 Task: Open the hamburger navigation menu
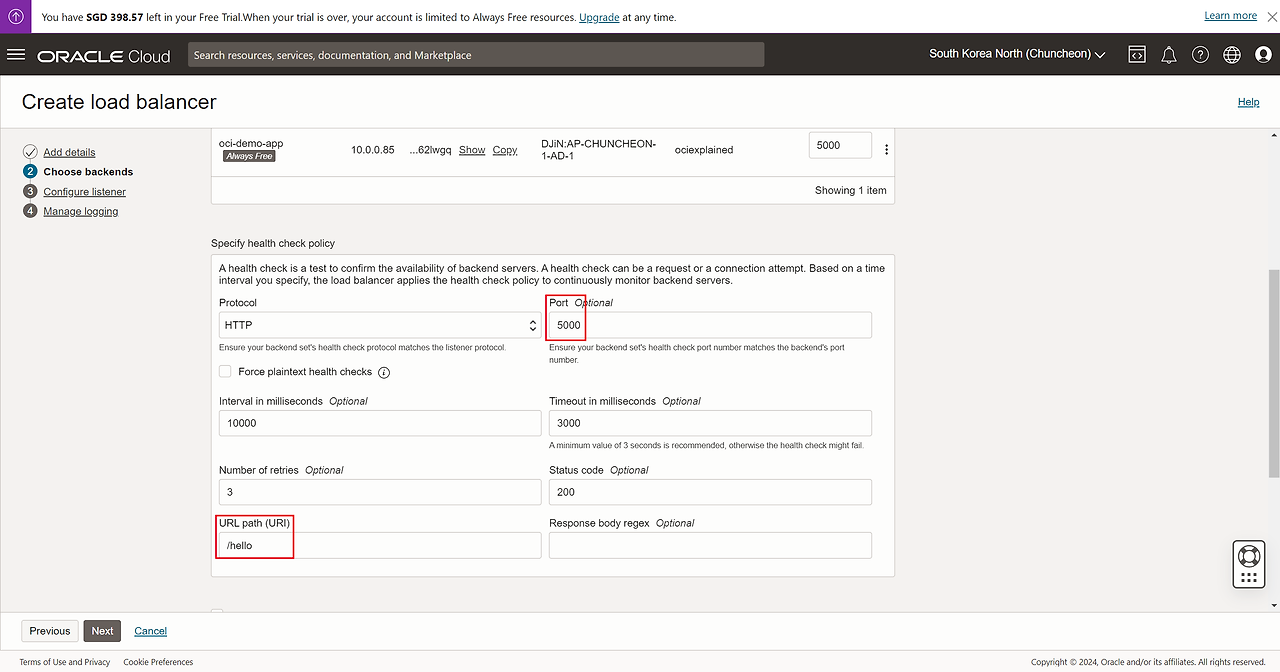(16, 55)
